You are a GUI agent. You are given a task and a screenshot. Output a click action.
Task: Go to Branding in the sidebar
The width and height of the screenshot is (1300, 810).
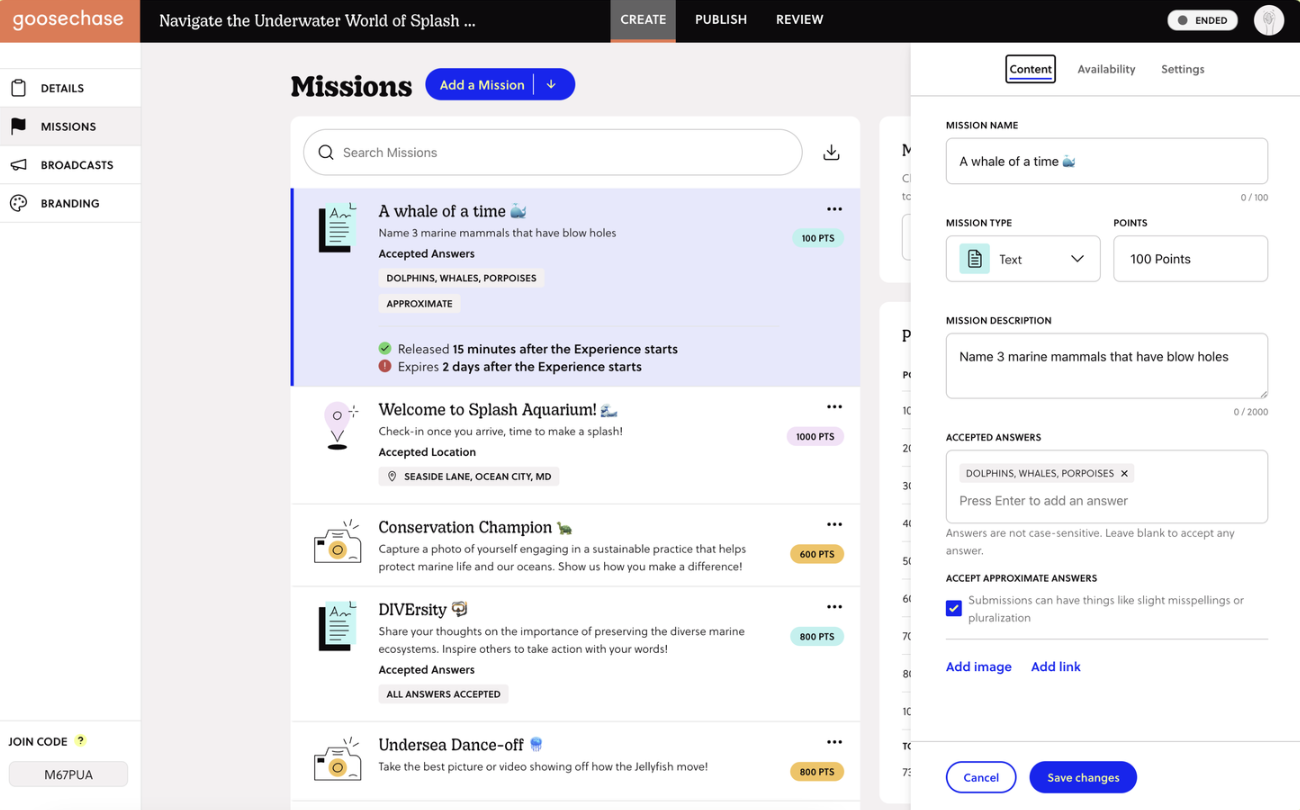tap(70, 203)
